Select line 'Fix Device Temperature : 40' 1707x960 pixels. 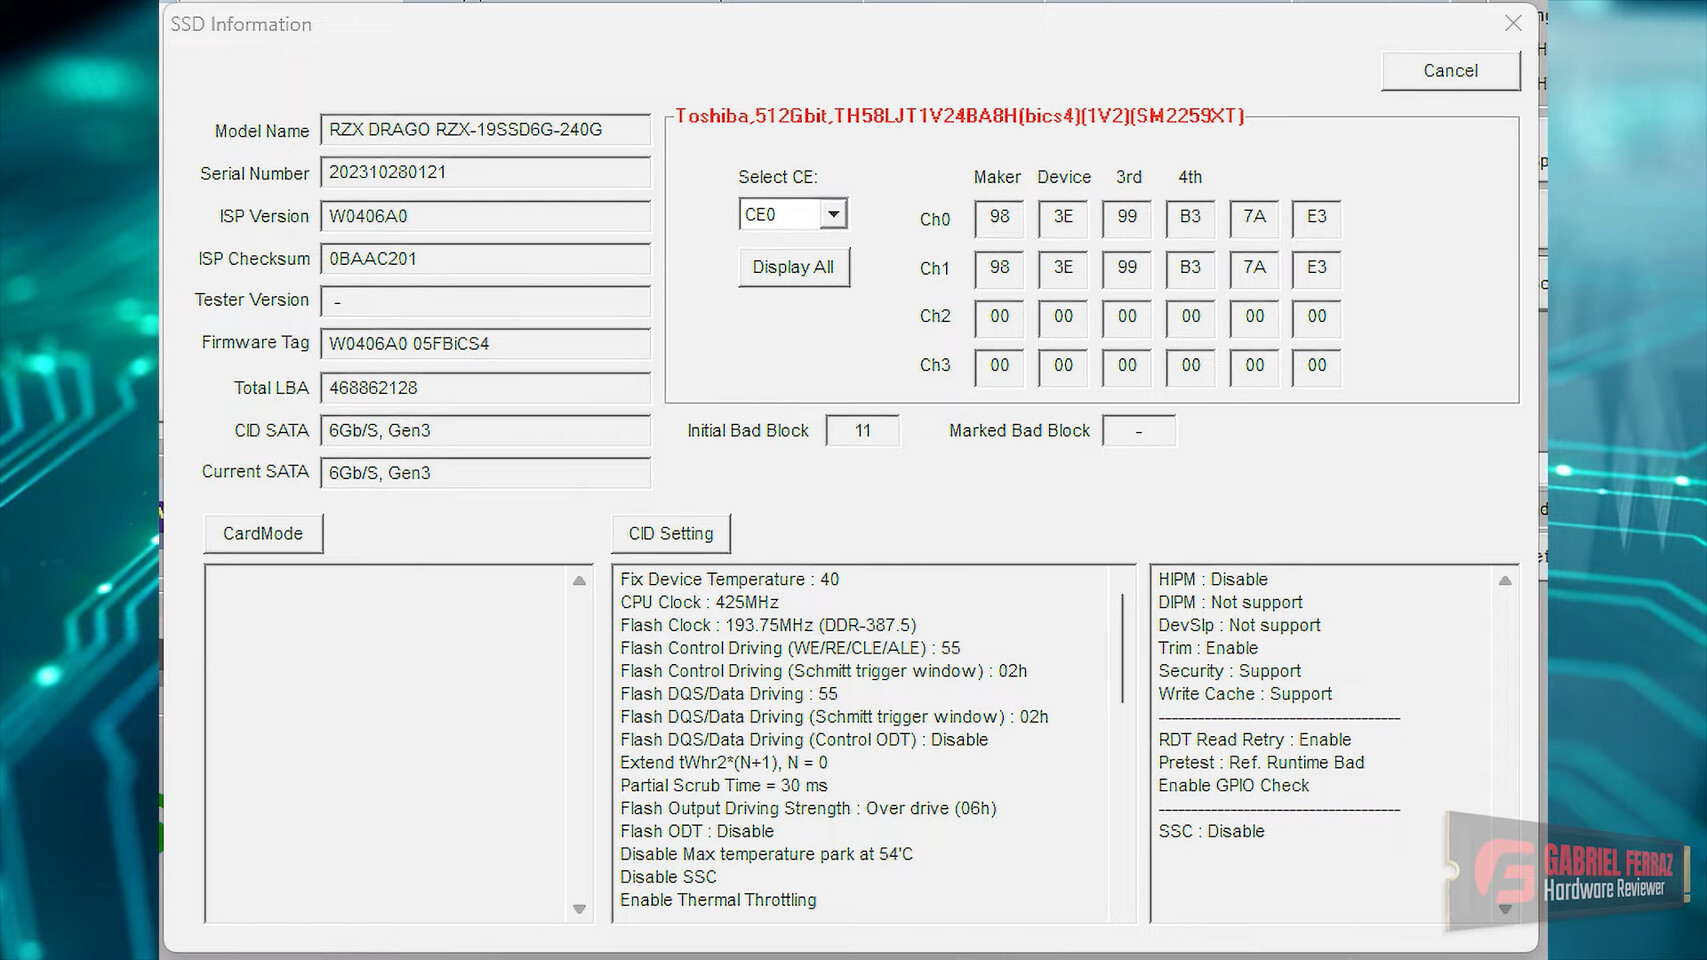point(729,579)
